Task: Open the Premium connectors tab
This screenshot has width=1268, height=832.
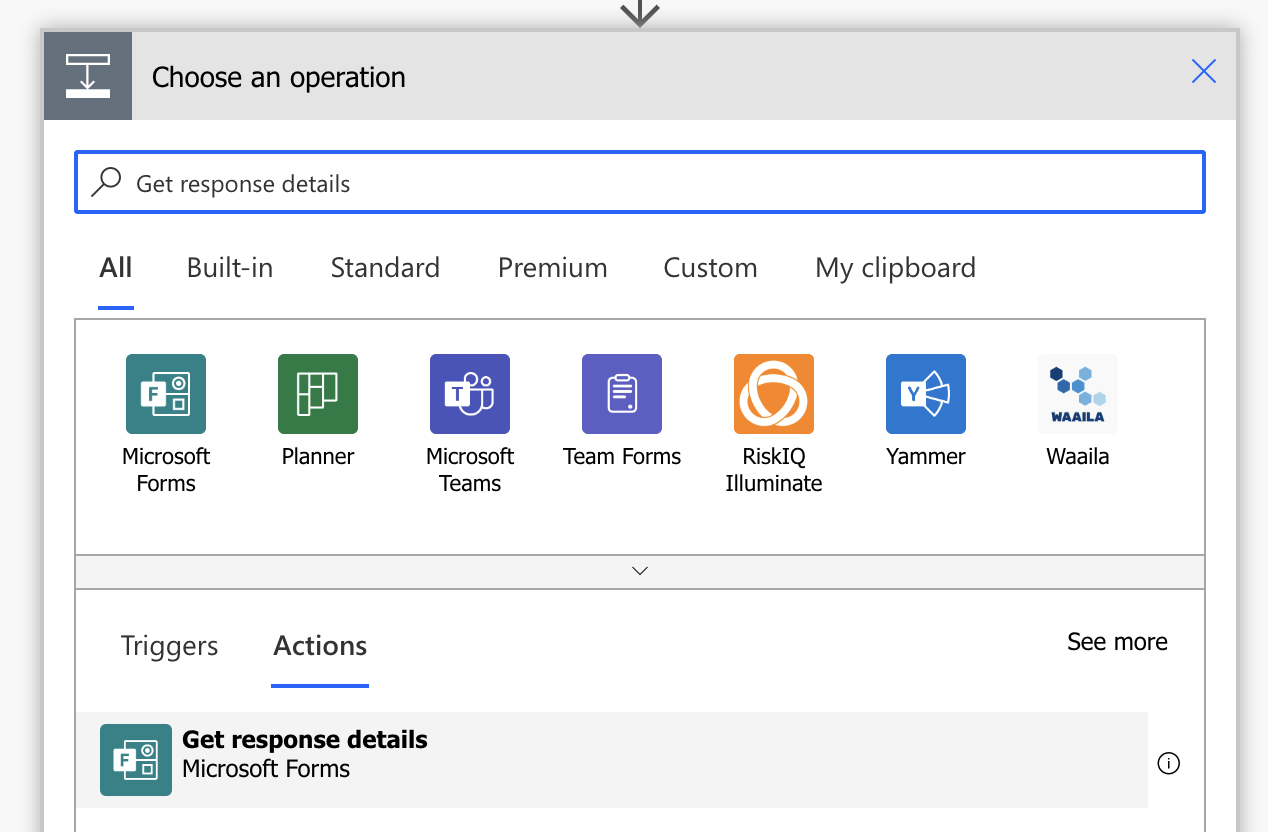Action: click(x=553, y=268)
